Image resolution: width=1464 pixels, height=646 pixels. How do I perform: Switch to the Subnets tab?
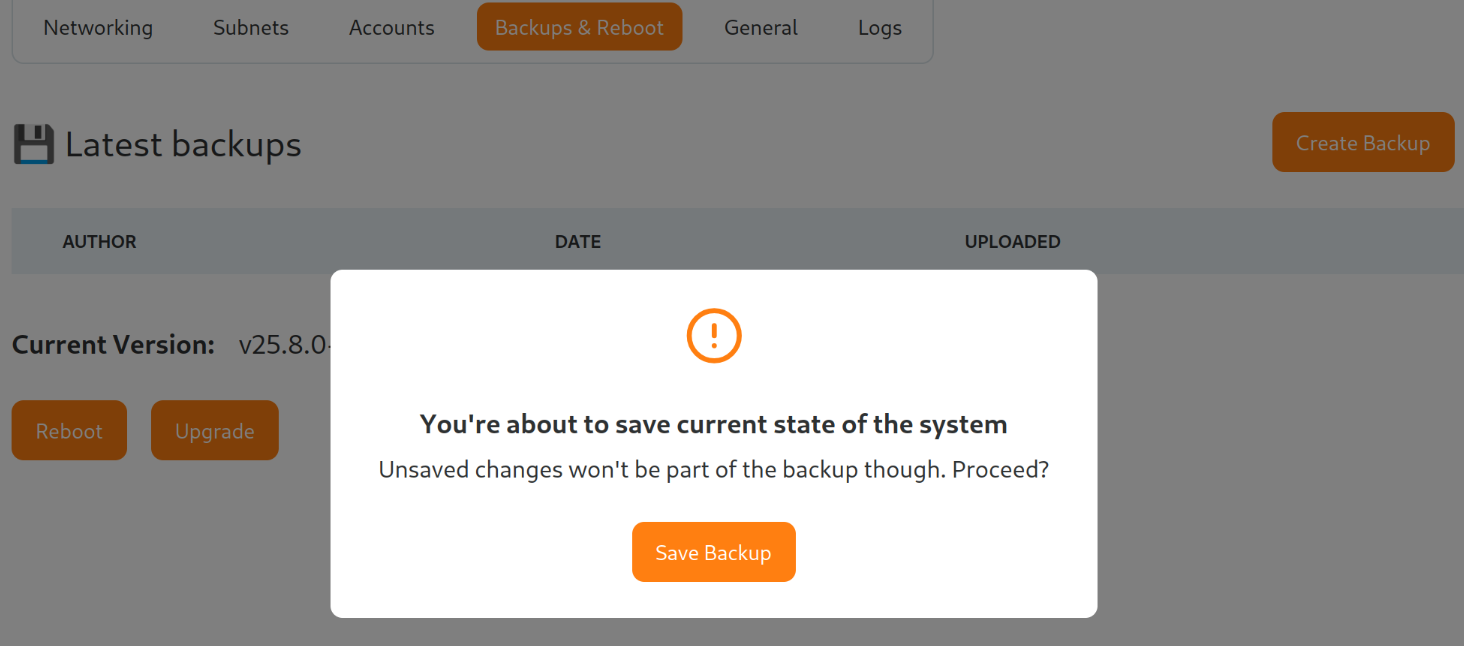point(251,28)
